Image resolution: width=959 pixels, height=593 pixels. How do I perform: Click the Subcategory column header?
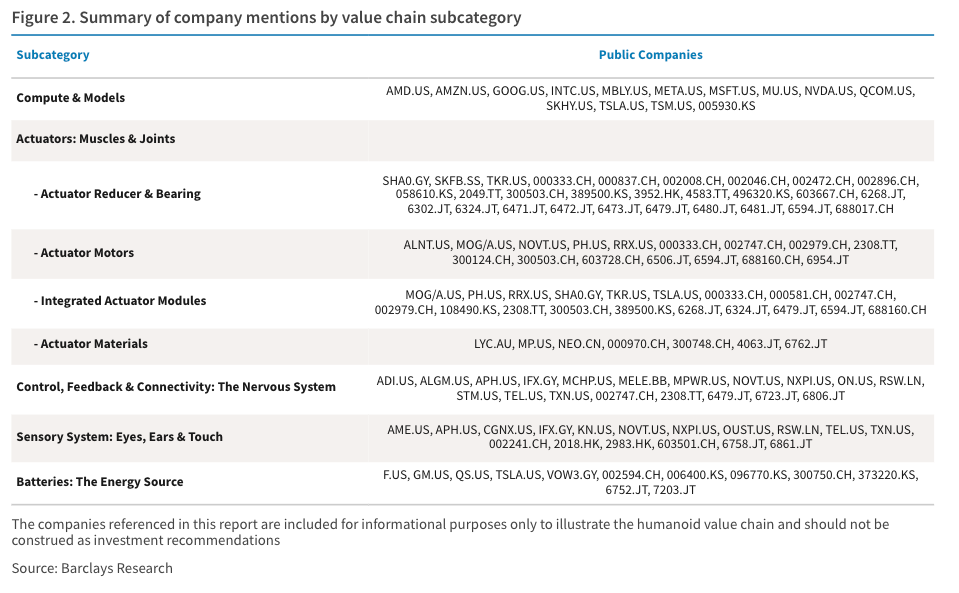coord(53,55)
